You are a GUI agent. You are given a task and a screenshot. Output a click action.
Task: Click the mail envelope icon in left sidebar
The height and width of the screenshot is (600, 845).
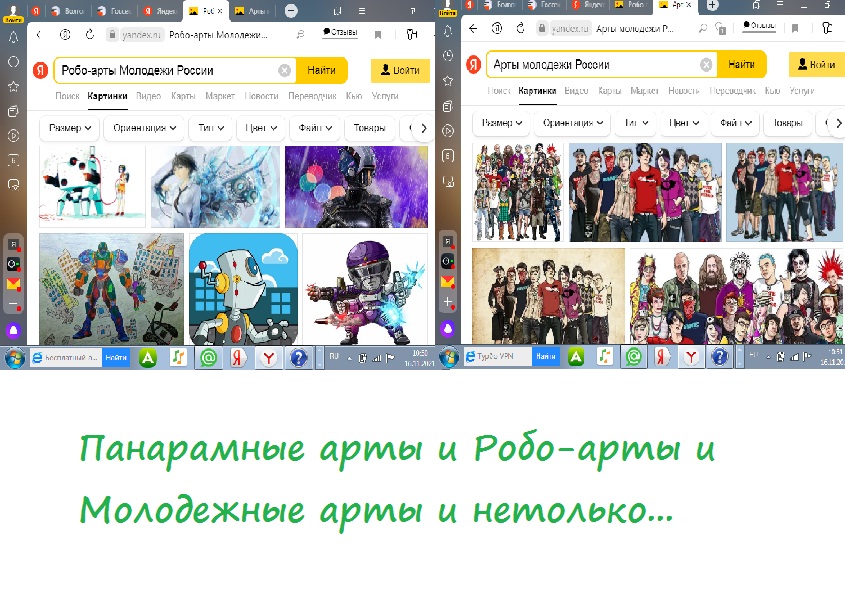[13, 284]
